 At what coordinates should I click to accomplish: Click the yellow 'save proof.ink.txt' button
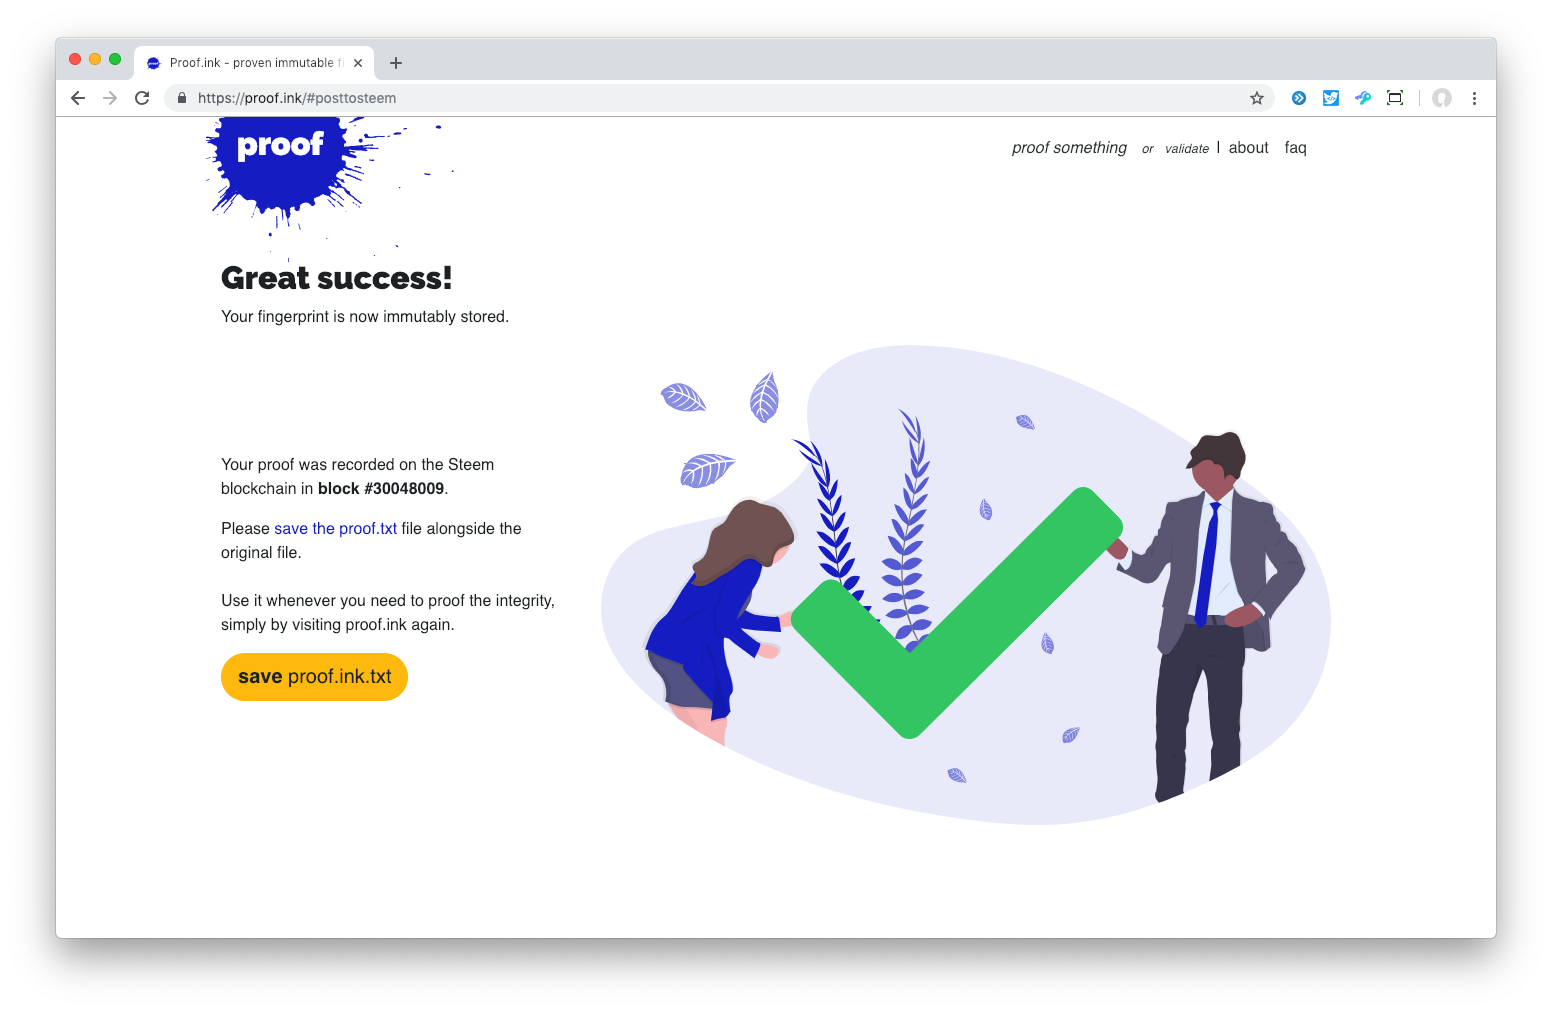pos(314,677)
